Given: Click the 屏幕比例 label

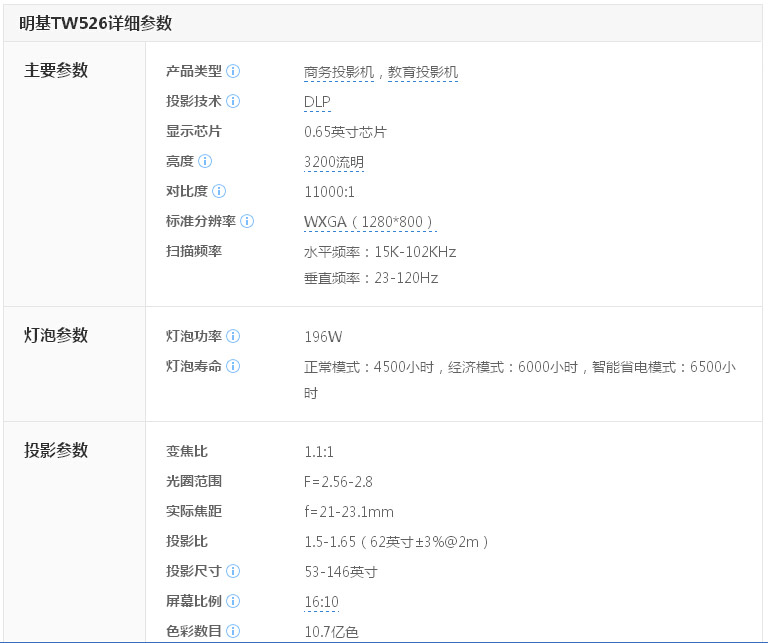Looking at the screenshot, I should tap(194, 601).
